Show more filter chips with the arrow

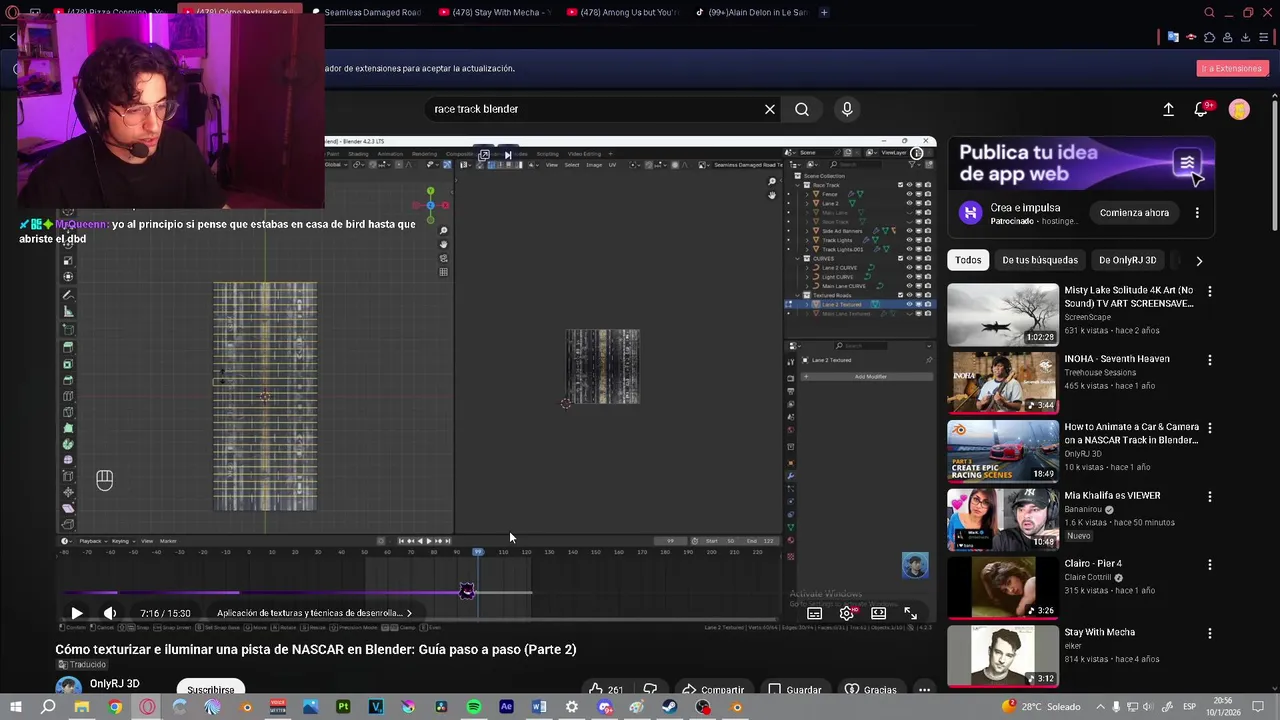pyautogui.click(x=1199, y=261)
